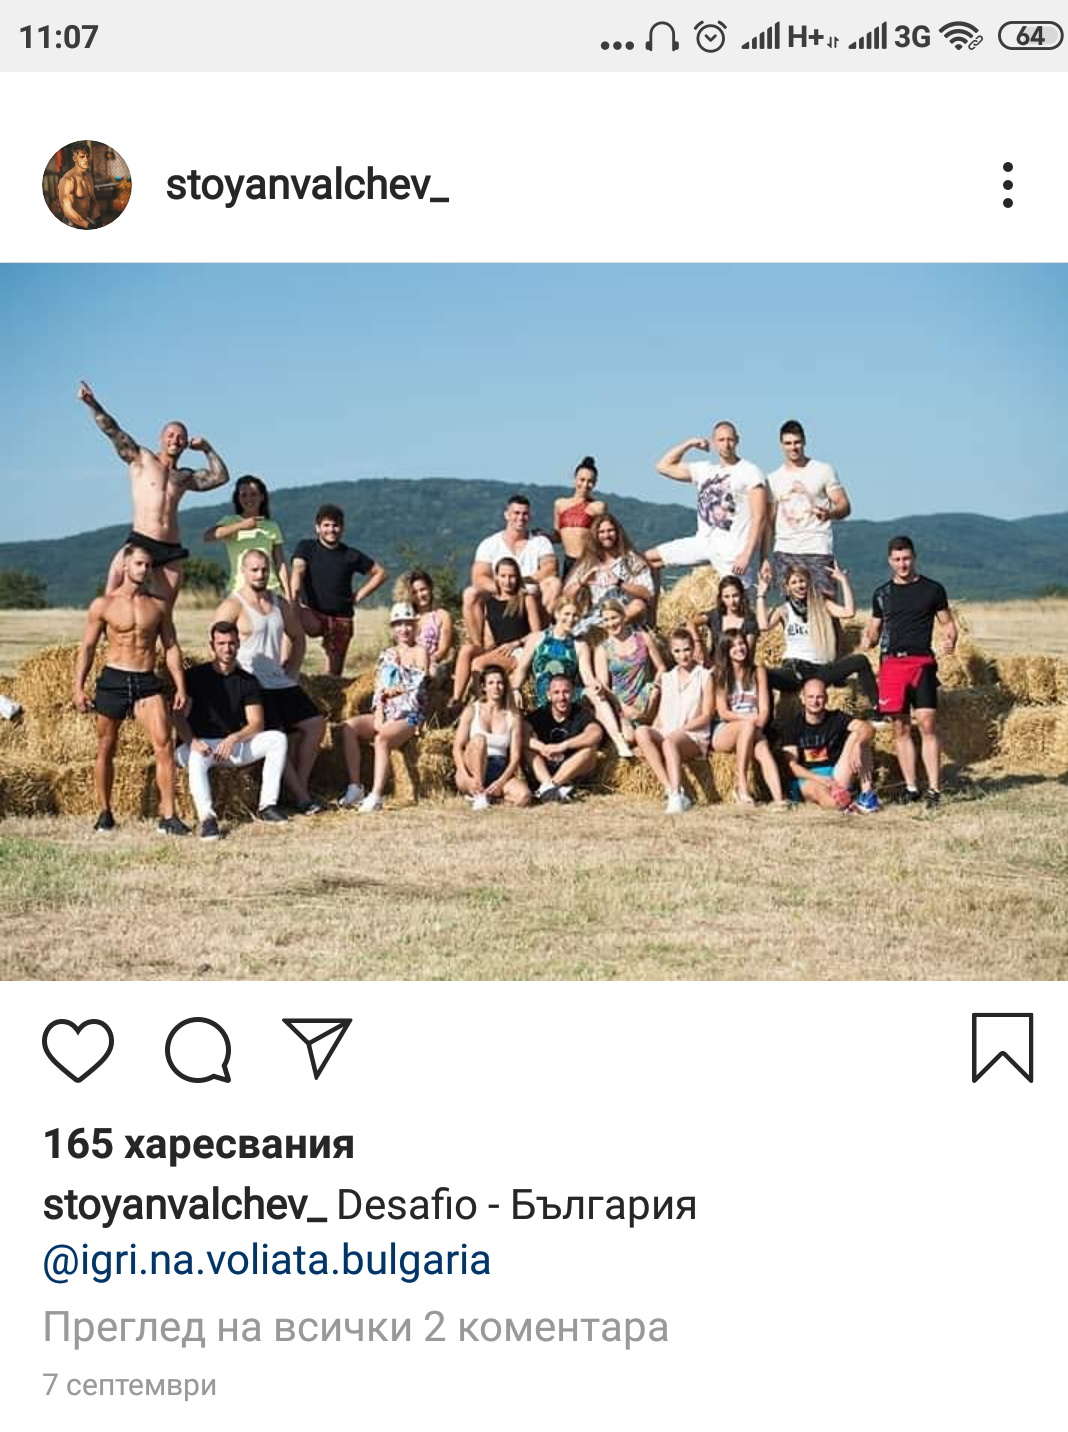Tap the alarm clock status icon

point(710,37)
